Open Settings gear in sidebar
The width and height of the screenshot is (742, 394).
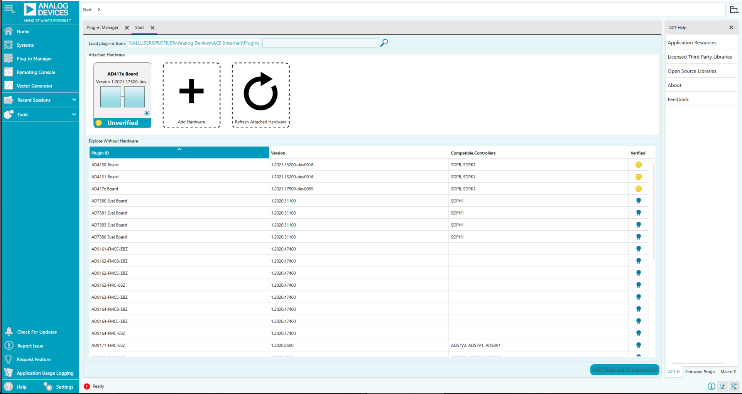(x=59, y=387)
